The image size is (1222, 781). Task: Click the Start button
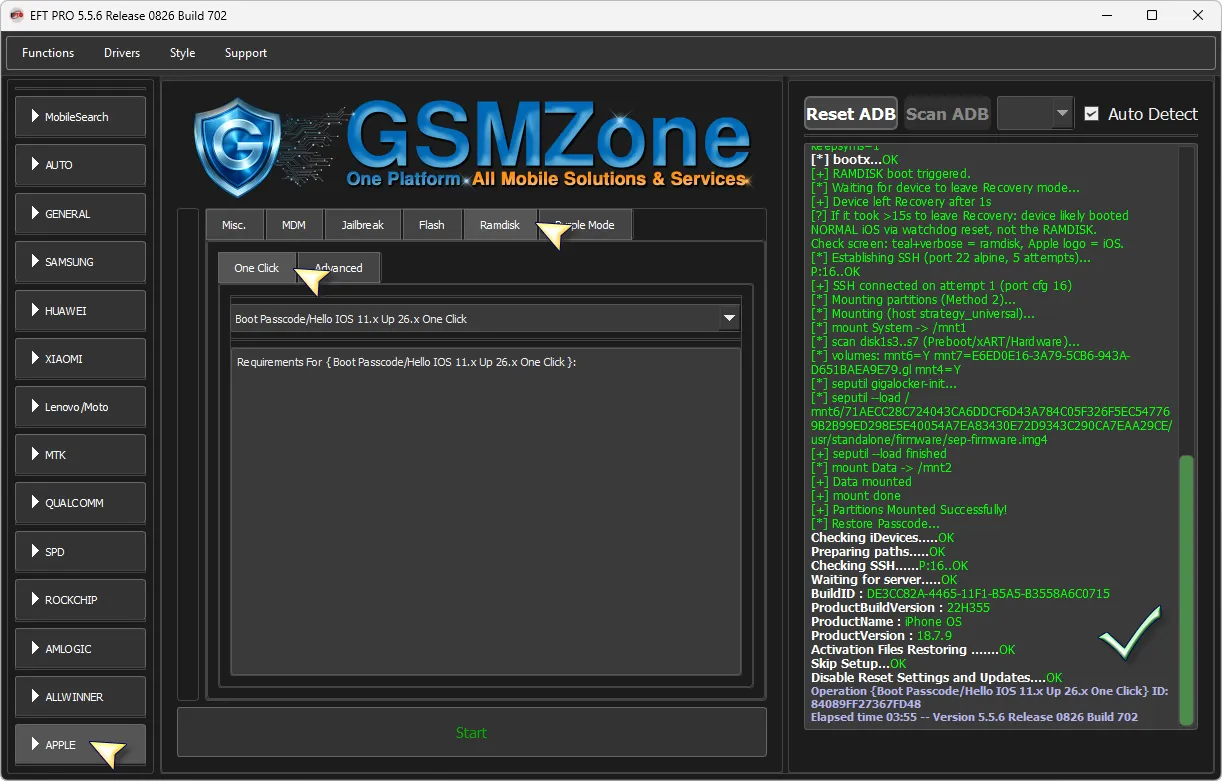point(472,733)
